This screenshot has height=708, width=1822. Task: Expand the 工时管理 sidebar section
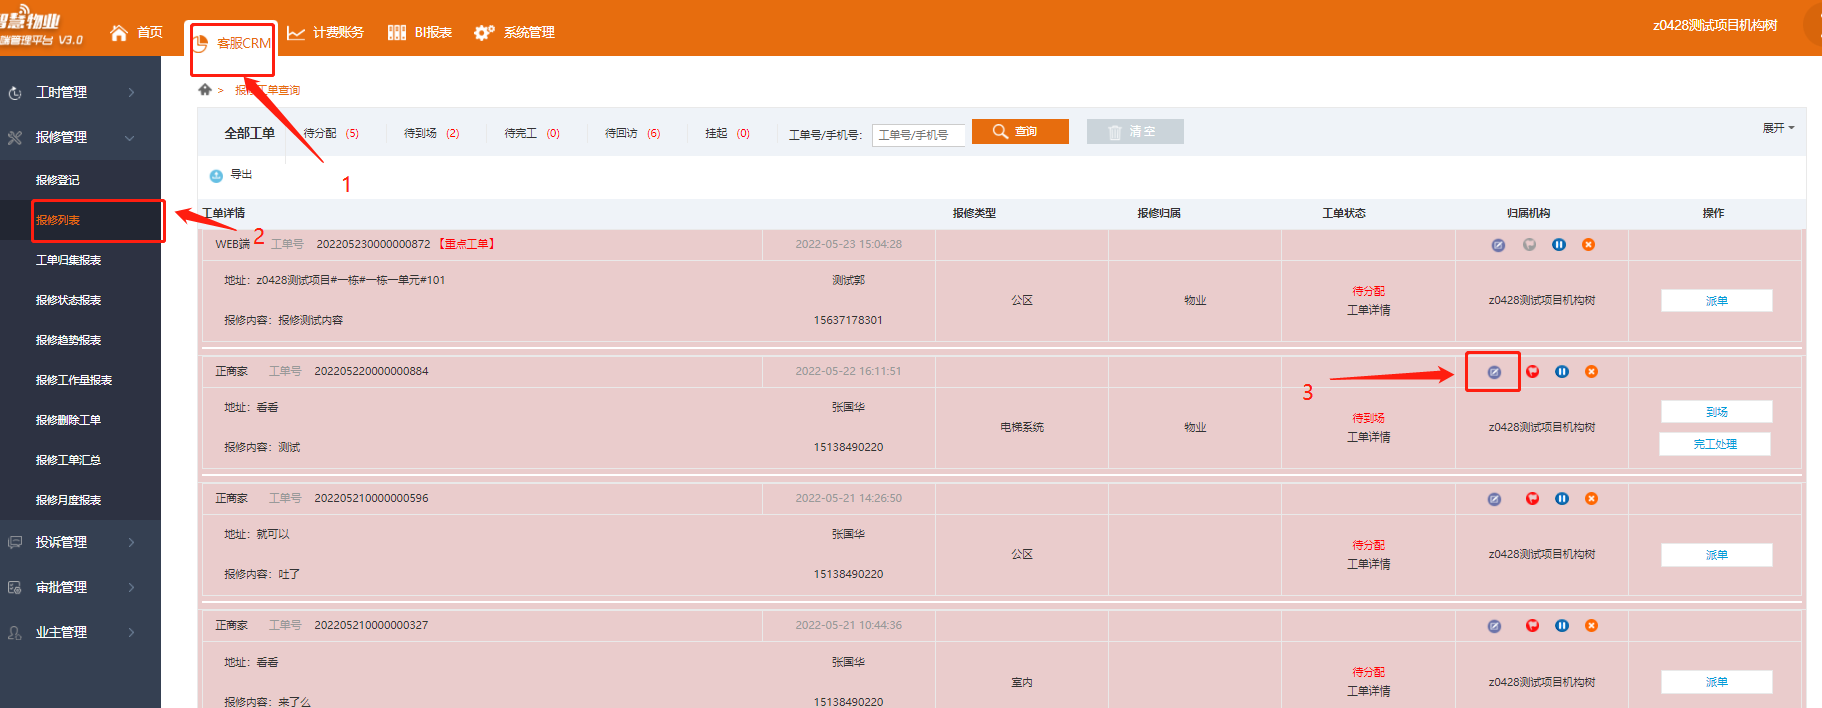coord(80,92)
